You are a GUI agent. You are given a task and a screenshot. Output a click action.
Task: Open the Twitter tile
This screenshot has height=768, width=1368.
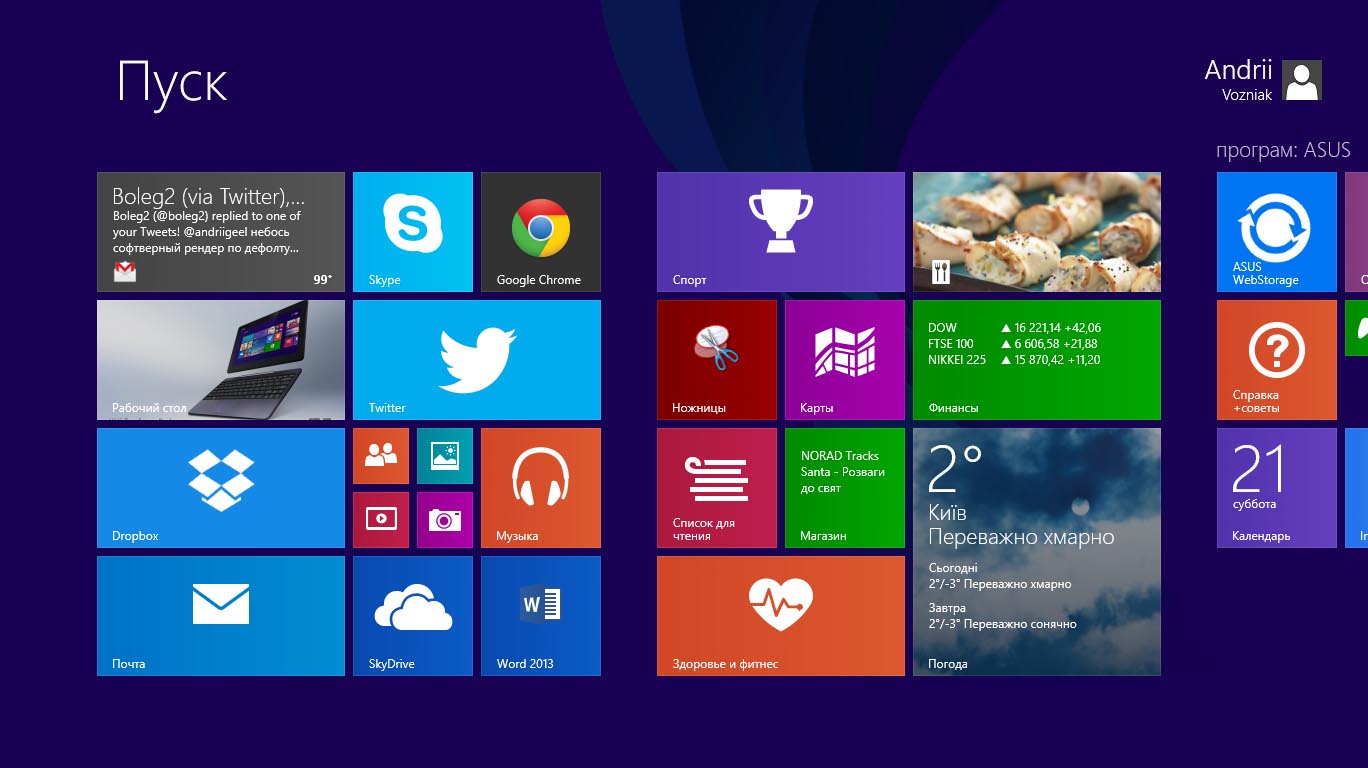[x=477, y=360]
